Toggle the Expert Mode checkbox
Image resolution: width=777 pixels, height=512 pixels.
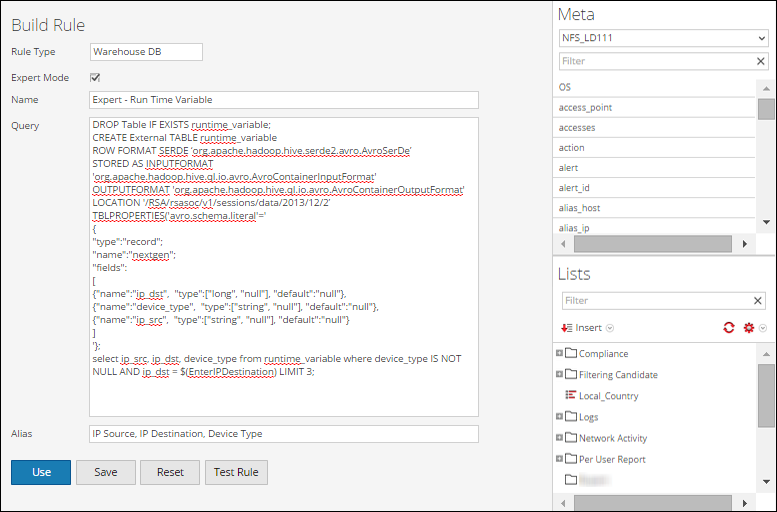[95, 77]
